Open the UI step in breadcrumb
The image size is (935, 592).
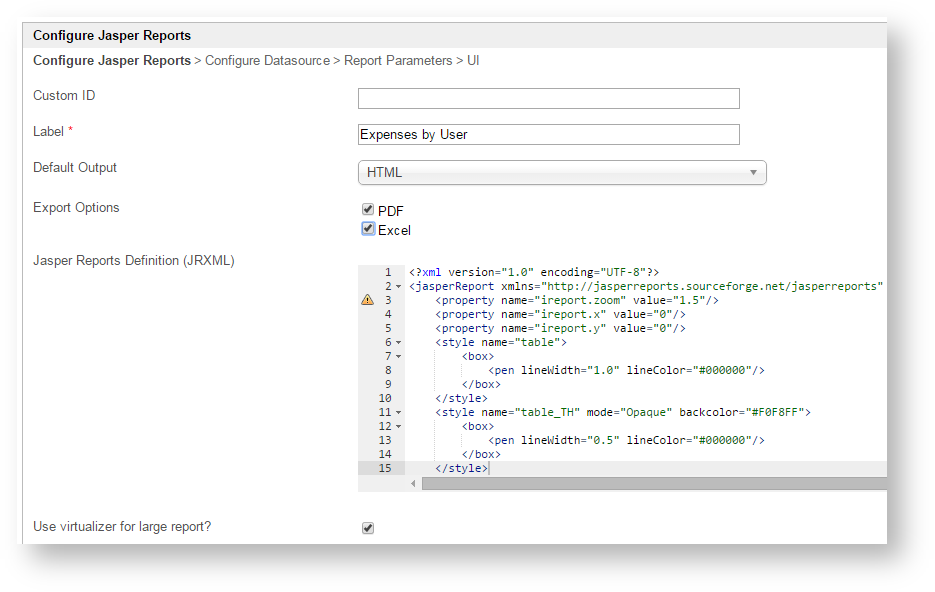click(473, 61)
